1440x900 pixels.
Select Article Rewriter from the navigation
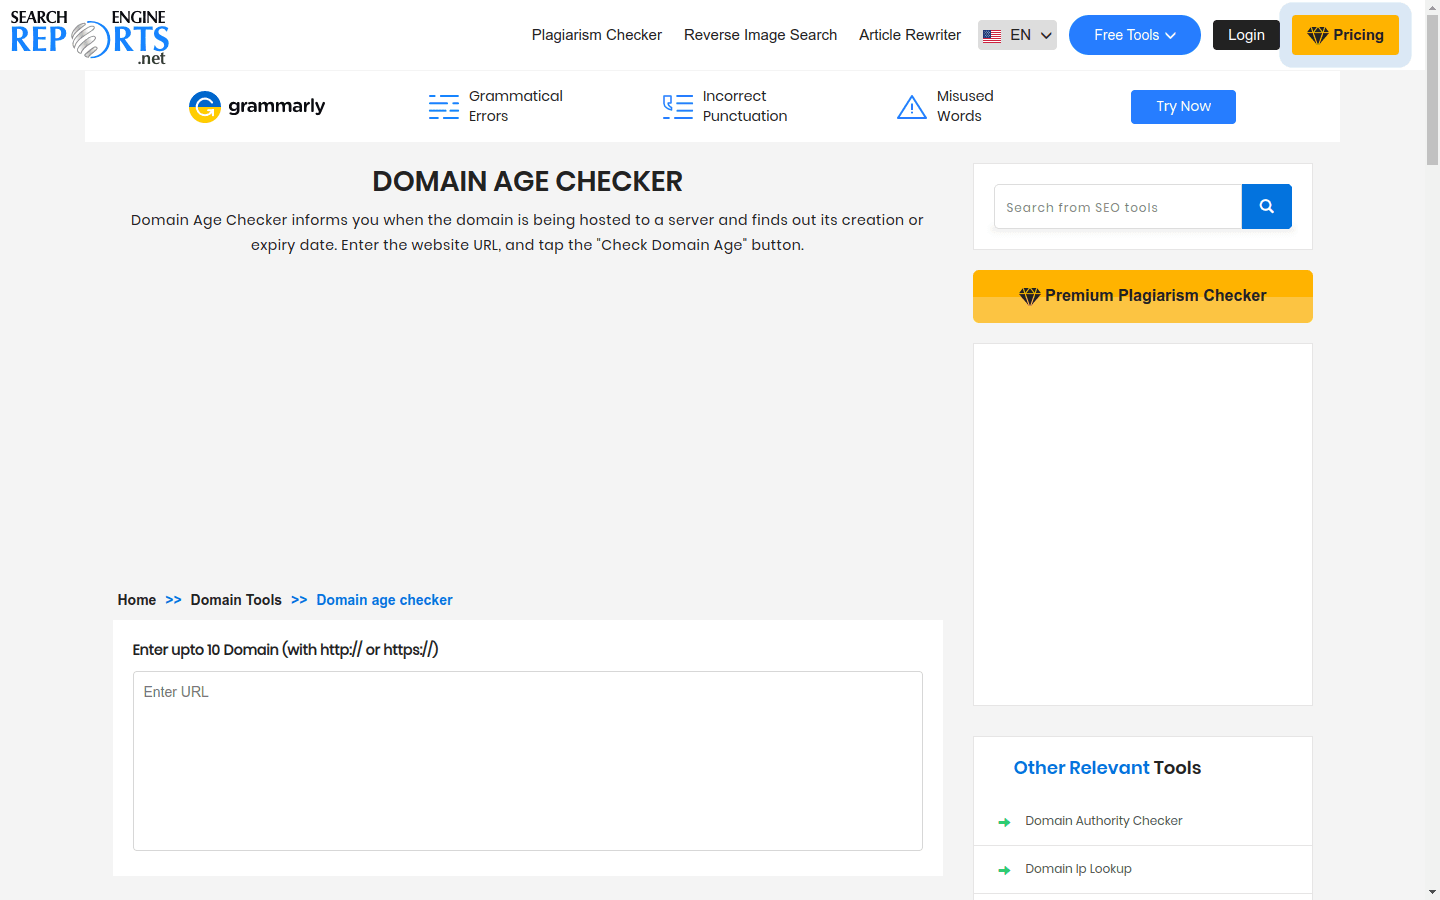909,34
